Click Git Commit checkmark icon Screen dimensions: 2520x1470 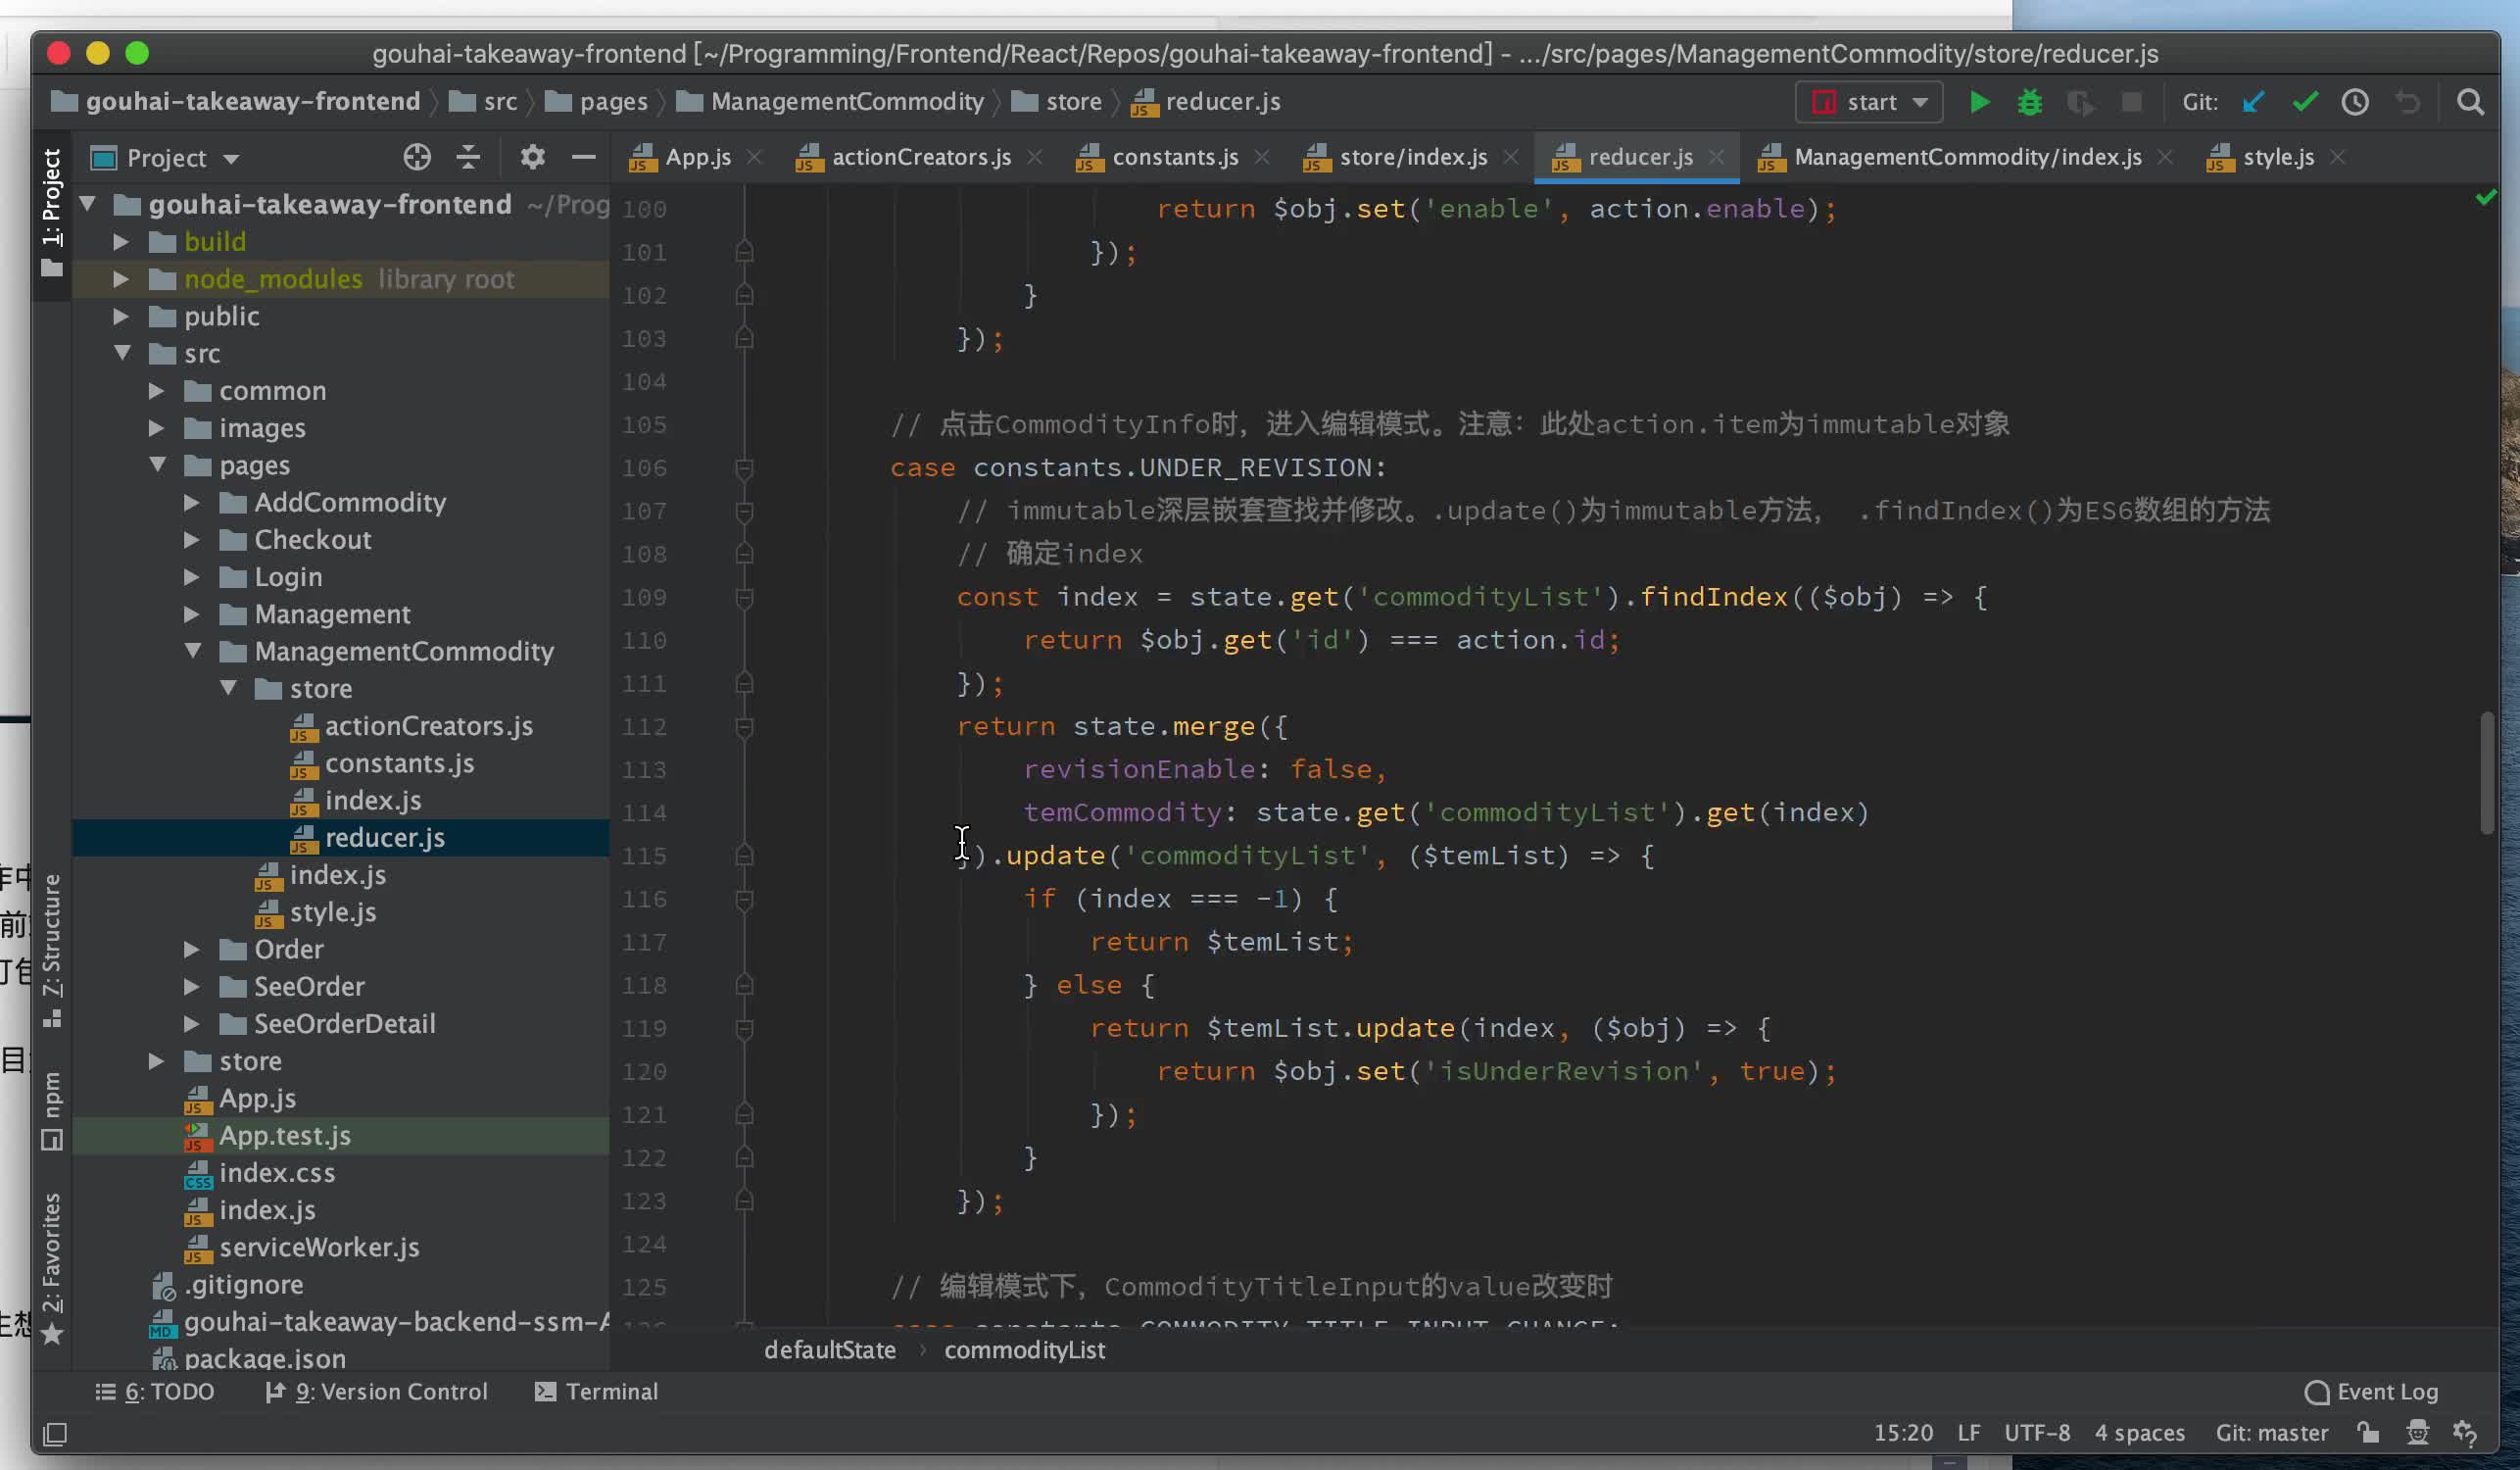click(2304, 102)
